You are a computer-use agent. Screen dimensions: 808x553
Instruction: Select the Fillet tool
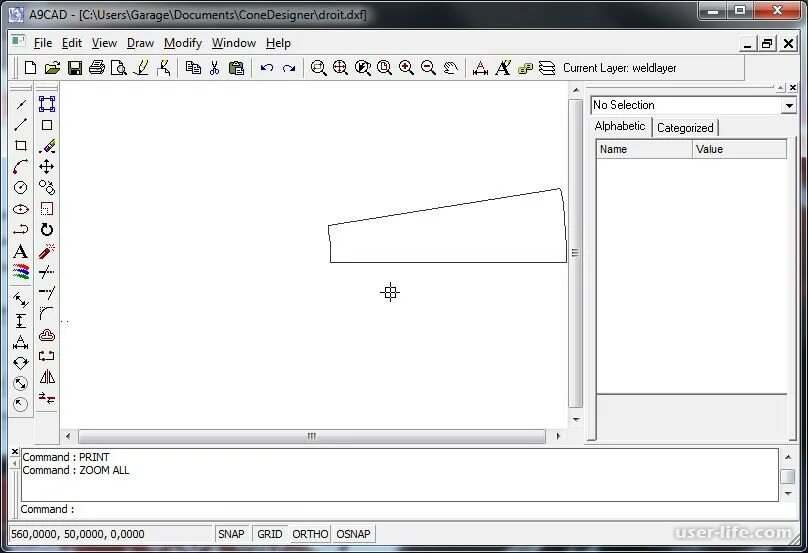47,313
